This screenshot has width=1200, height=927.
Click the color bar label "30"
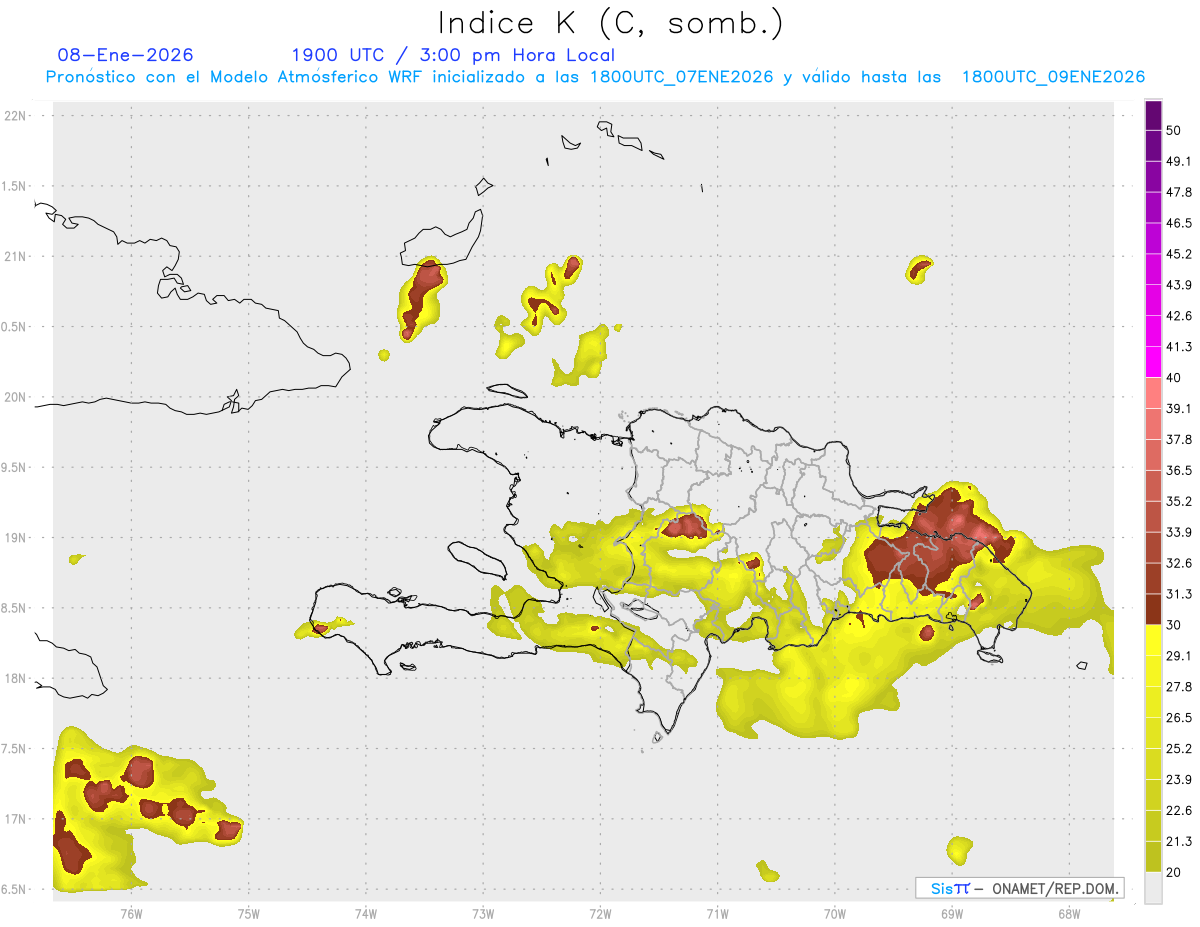(x=1173, y=625)
